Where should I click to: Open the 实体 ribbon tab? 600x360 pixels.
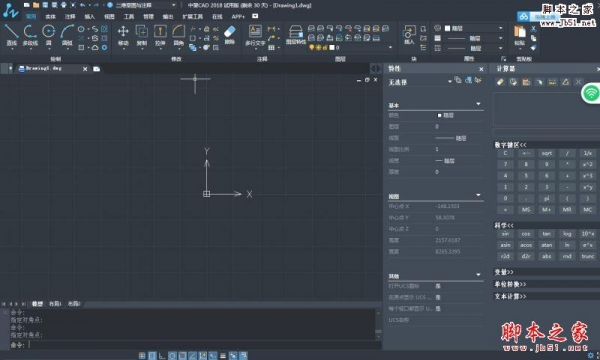click(51, 16)
